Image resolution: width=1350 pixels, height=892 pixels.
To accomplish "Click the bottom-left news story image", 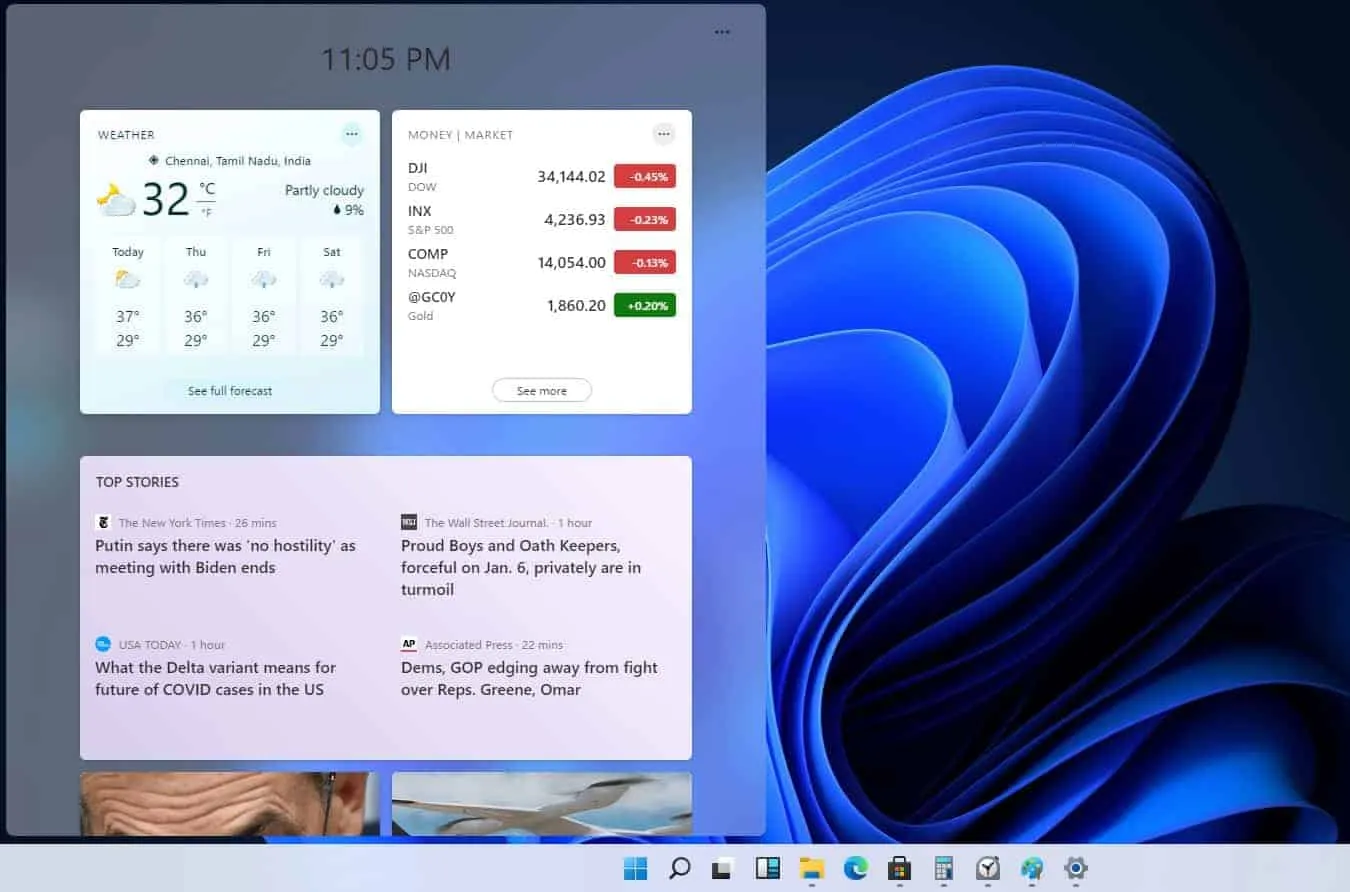I will tap(229, 810).
